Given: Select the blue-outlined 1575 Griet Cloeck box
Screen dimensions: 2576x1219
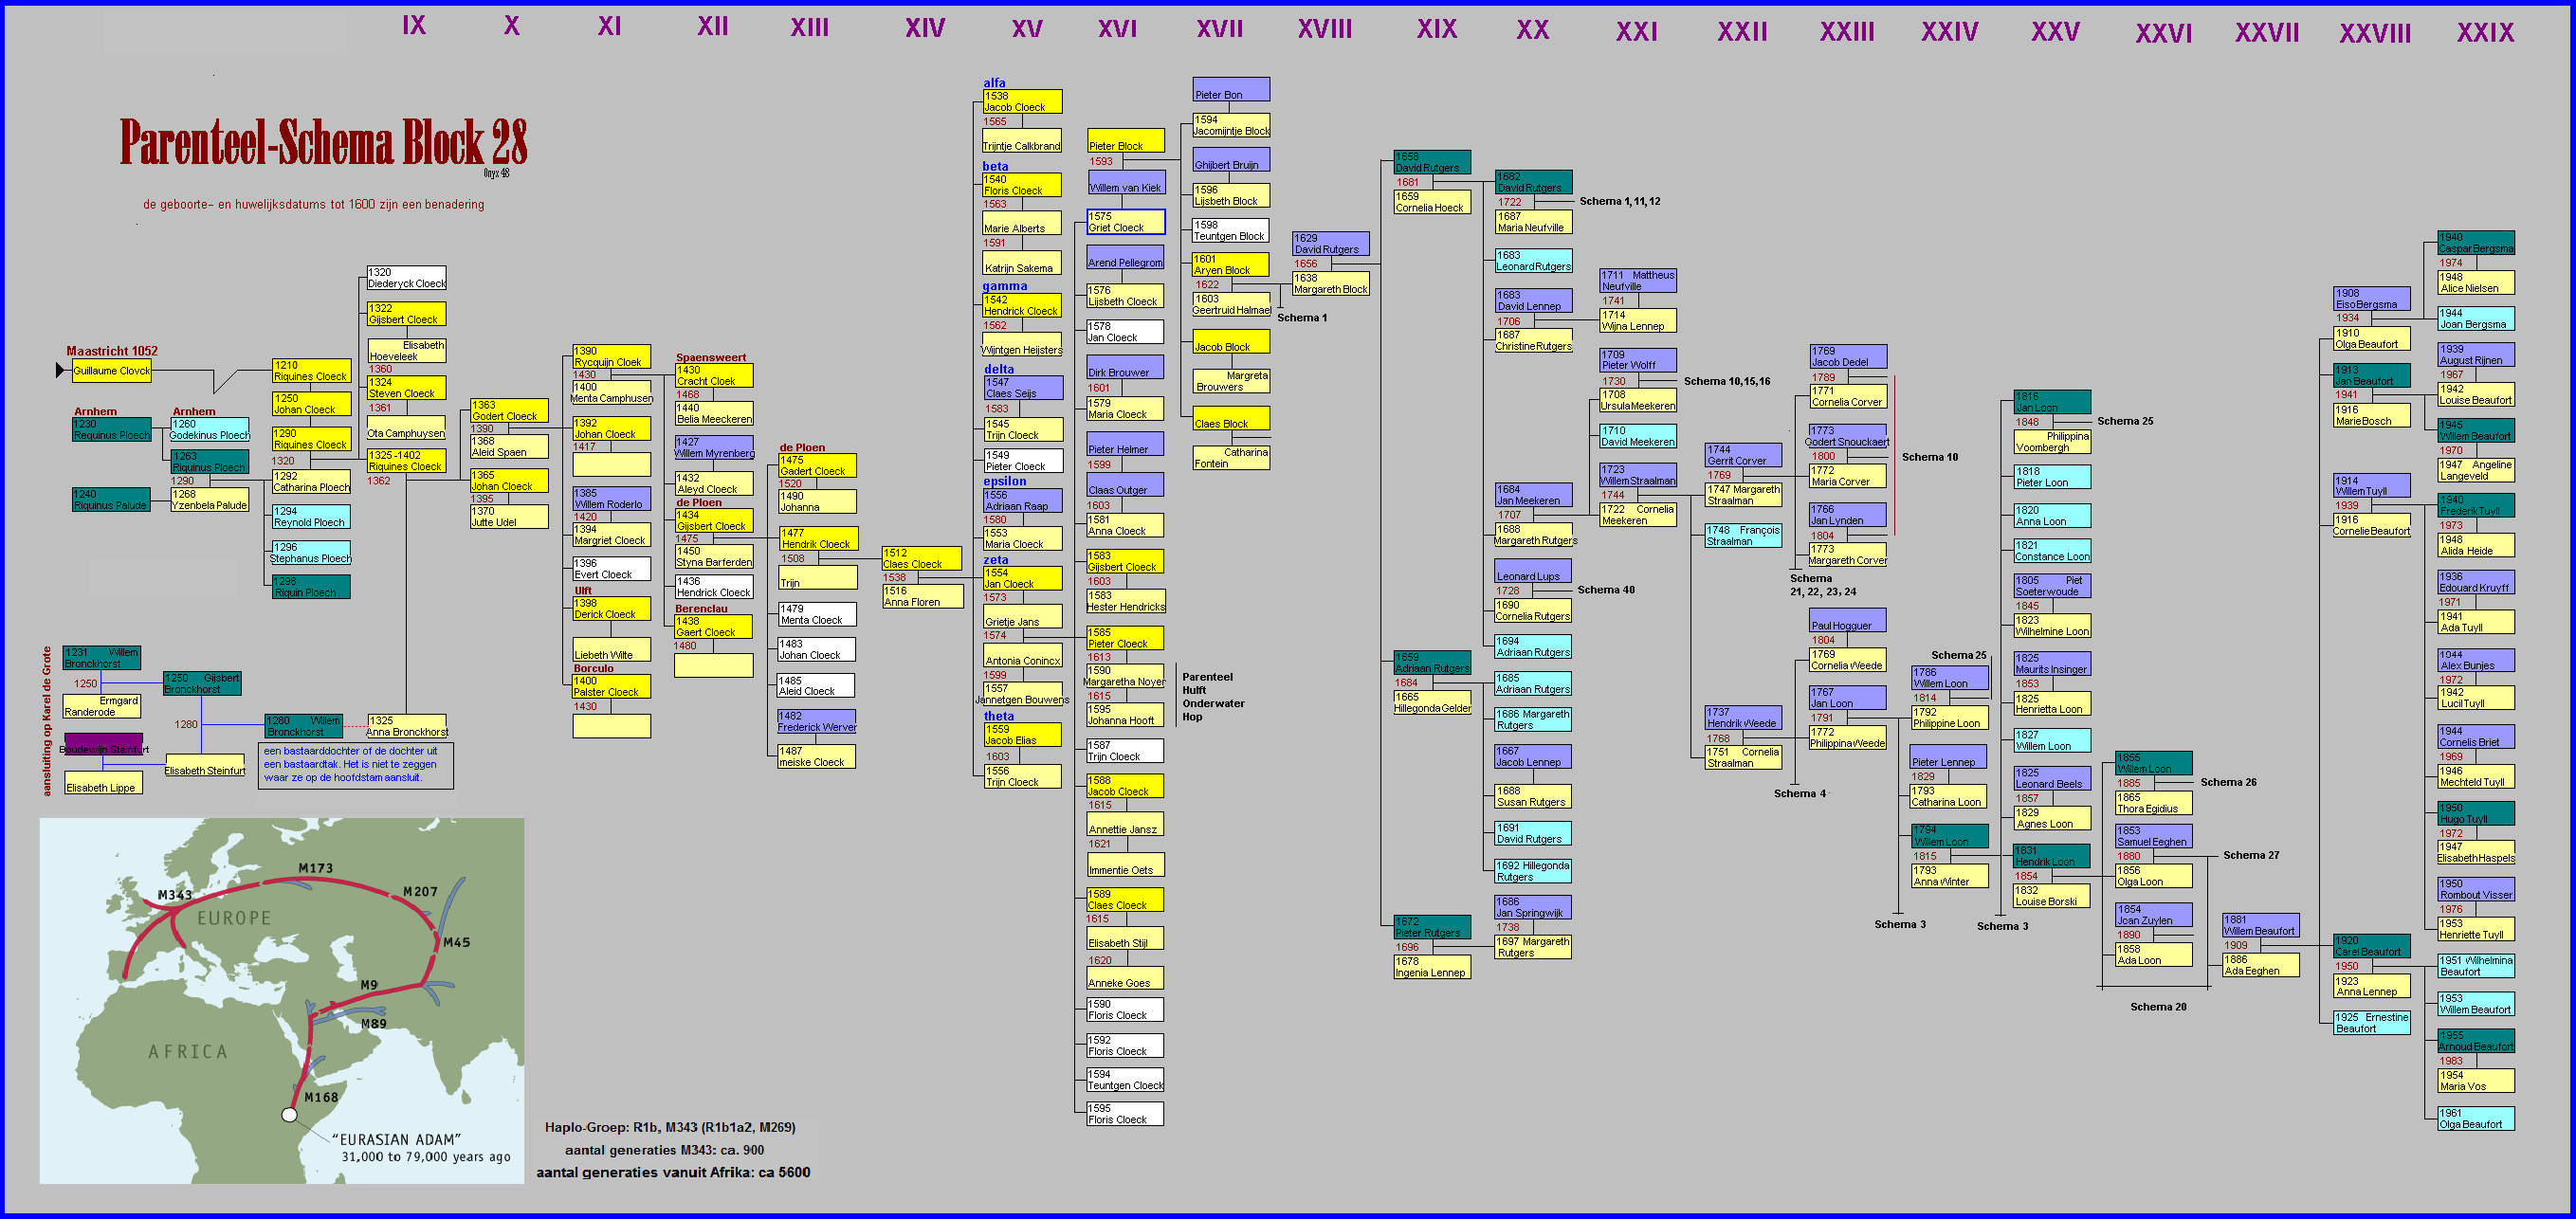Looking at the screenshot, I should click(x=1125, y=222).
